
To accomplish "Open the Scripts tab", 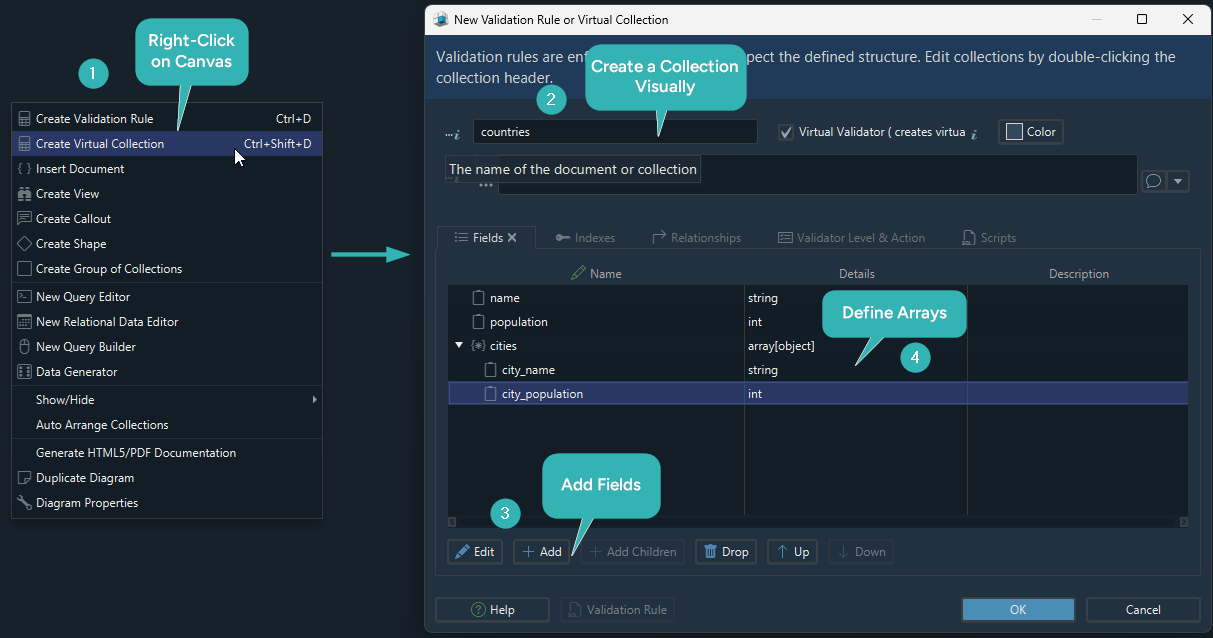I will 989,238.
